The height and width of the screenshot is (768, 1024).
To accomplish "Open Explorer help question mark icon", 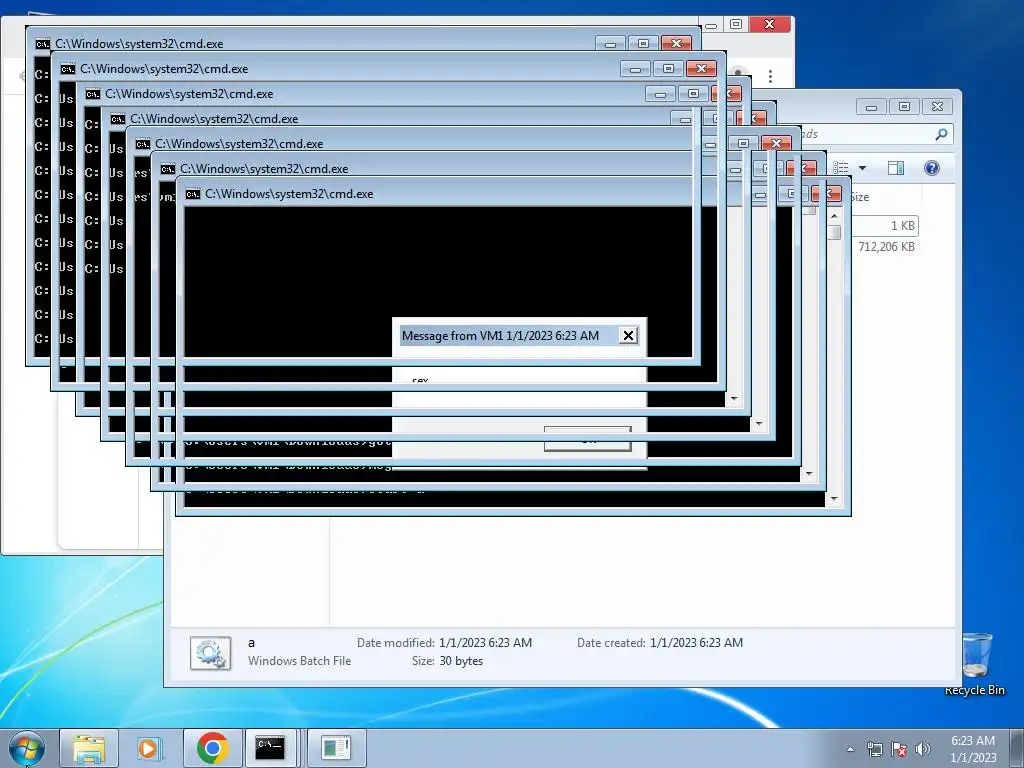I will 932,168.
